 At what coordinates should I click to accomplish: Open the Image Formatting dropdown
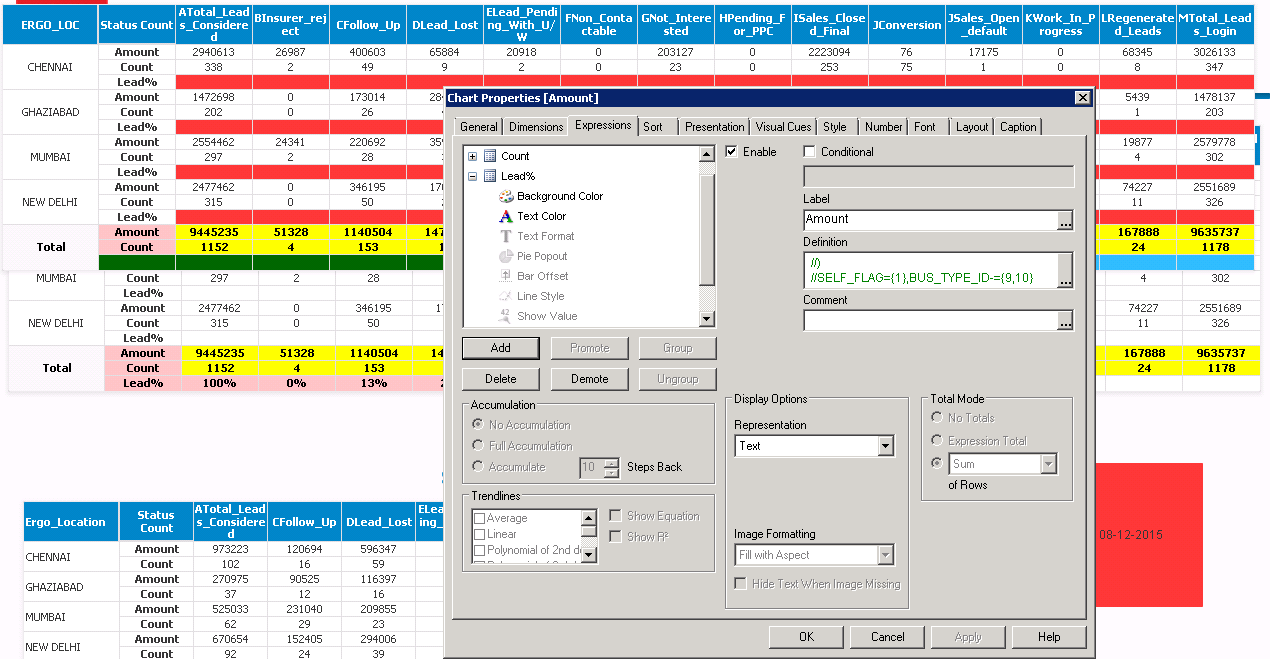pyautogui.click(x=885, y=555)
